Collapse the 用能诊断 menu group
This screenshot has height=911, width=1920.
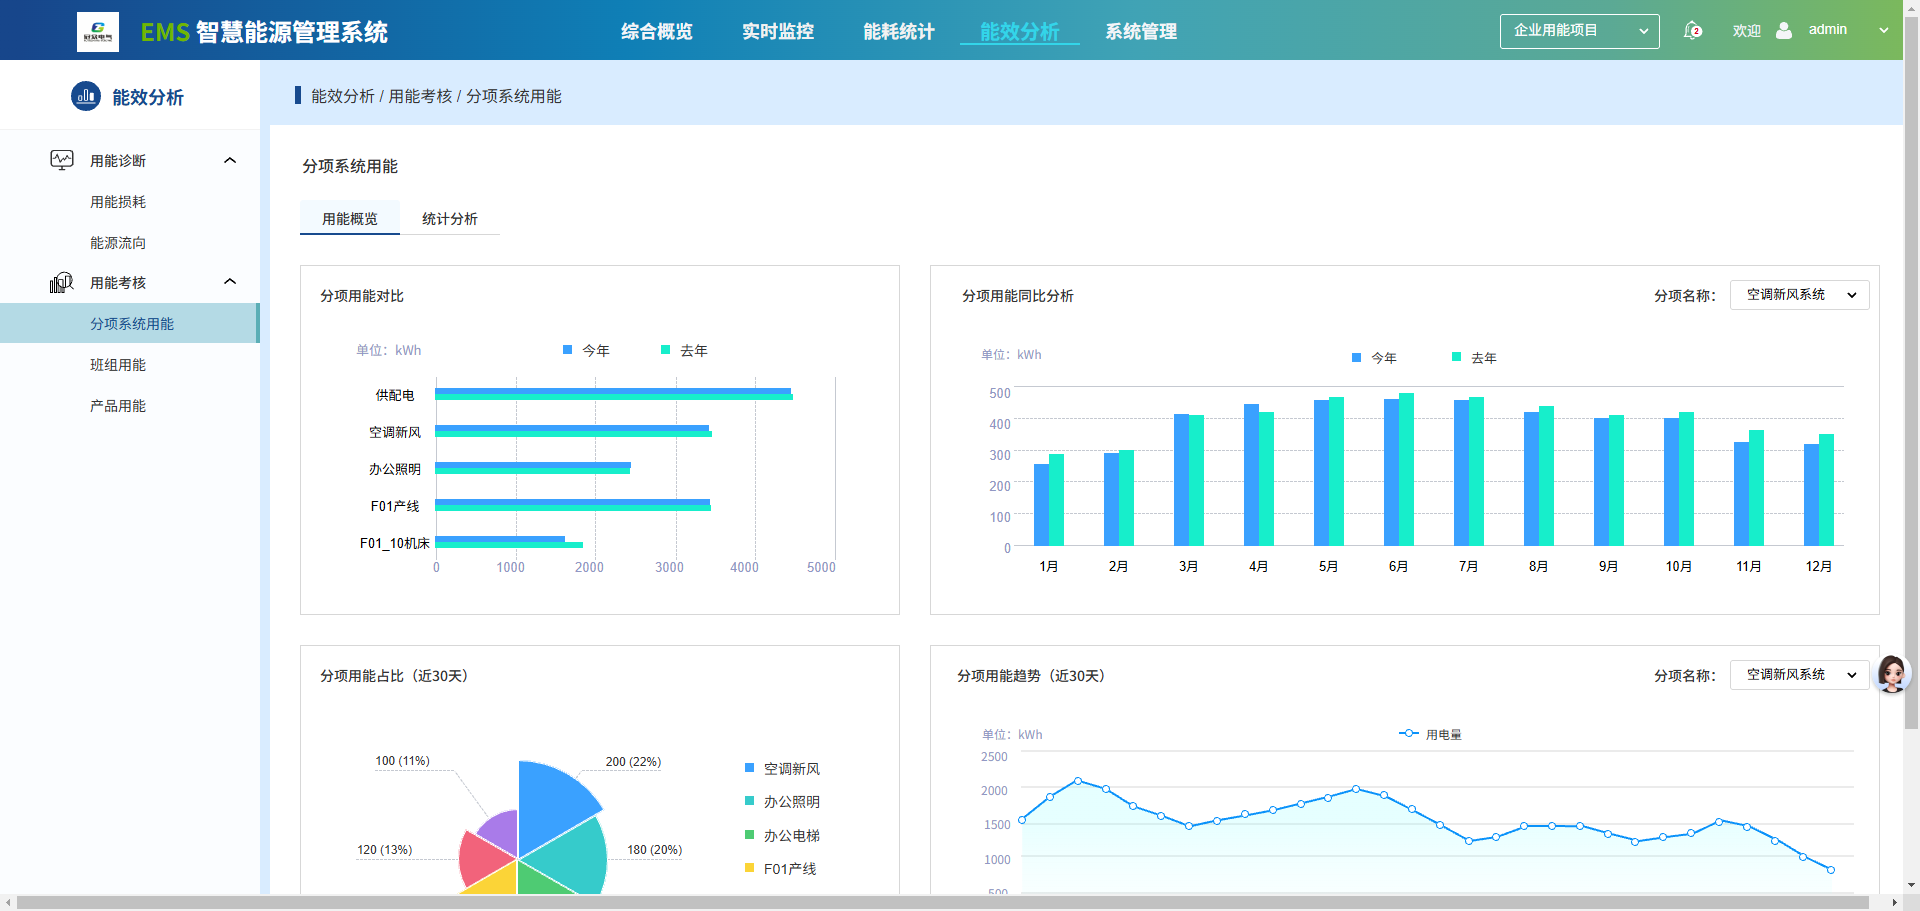pyautogui.click(x=230, y=160)
